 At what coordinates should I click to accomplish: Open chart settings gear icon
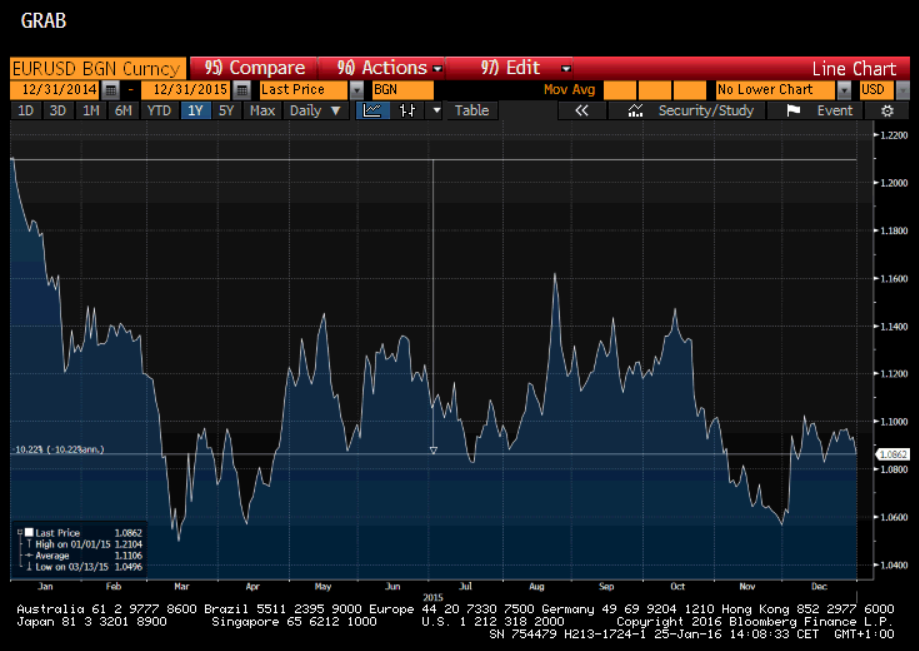(887, 111)
